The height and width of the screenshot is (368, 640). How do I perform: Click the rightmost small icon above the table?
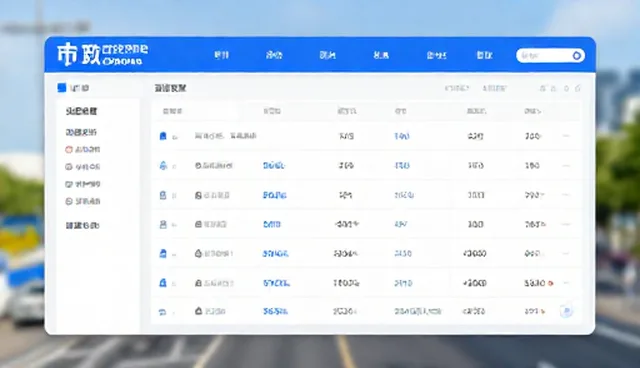click(578, 88)
